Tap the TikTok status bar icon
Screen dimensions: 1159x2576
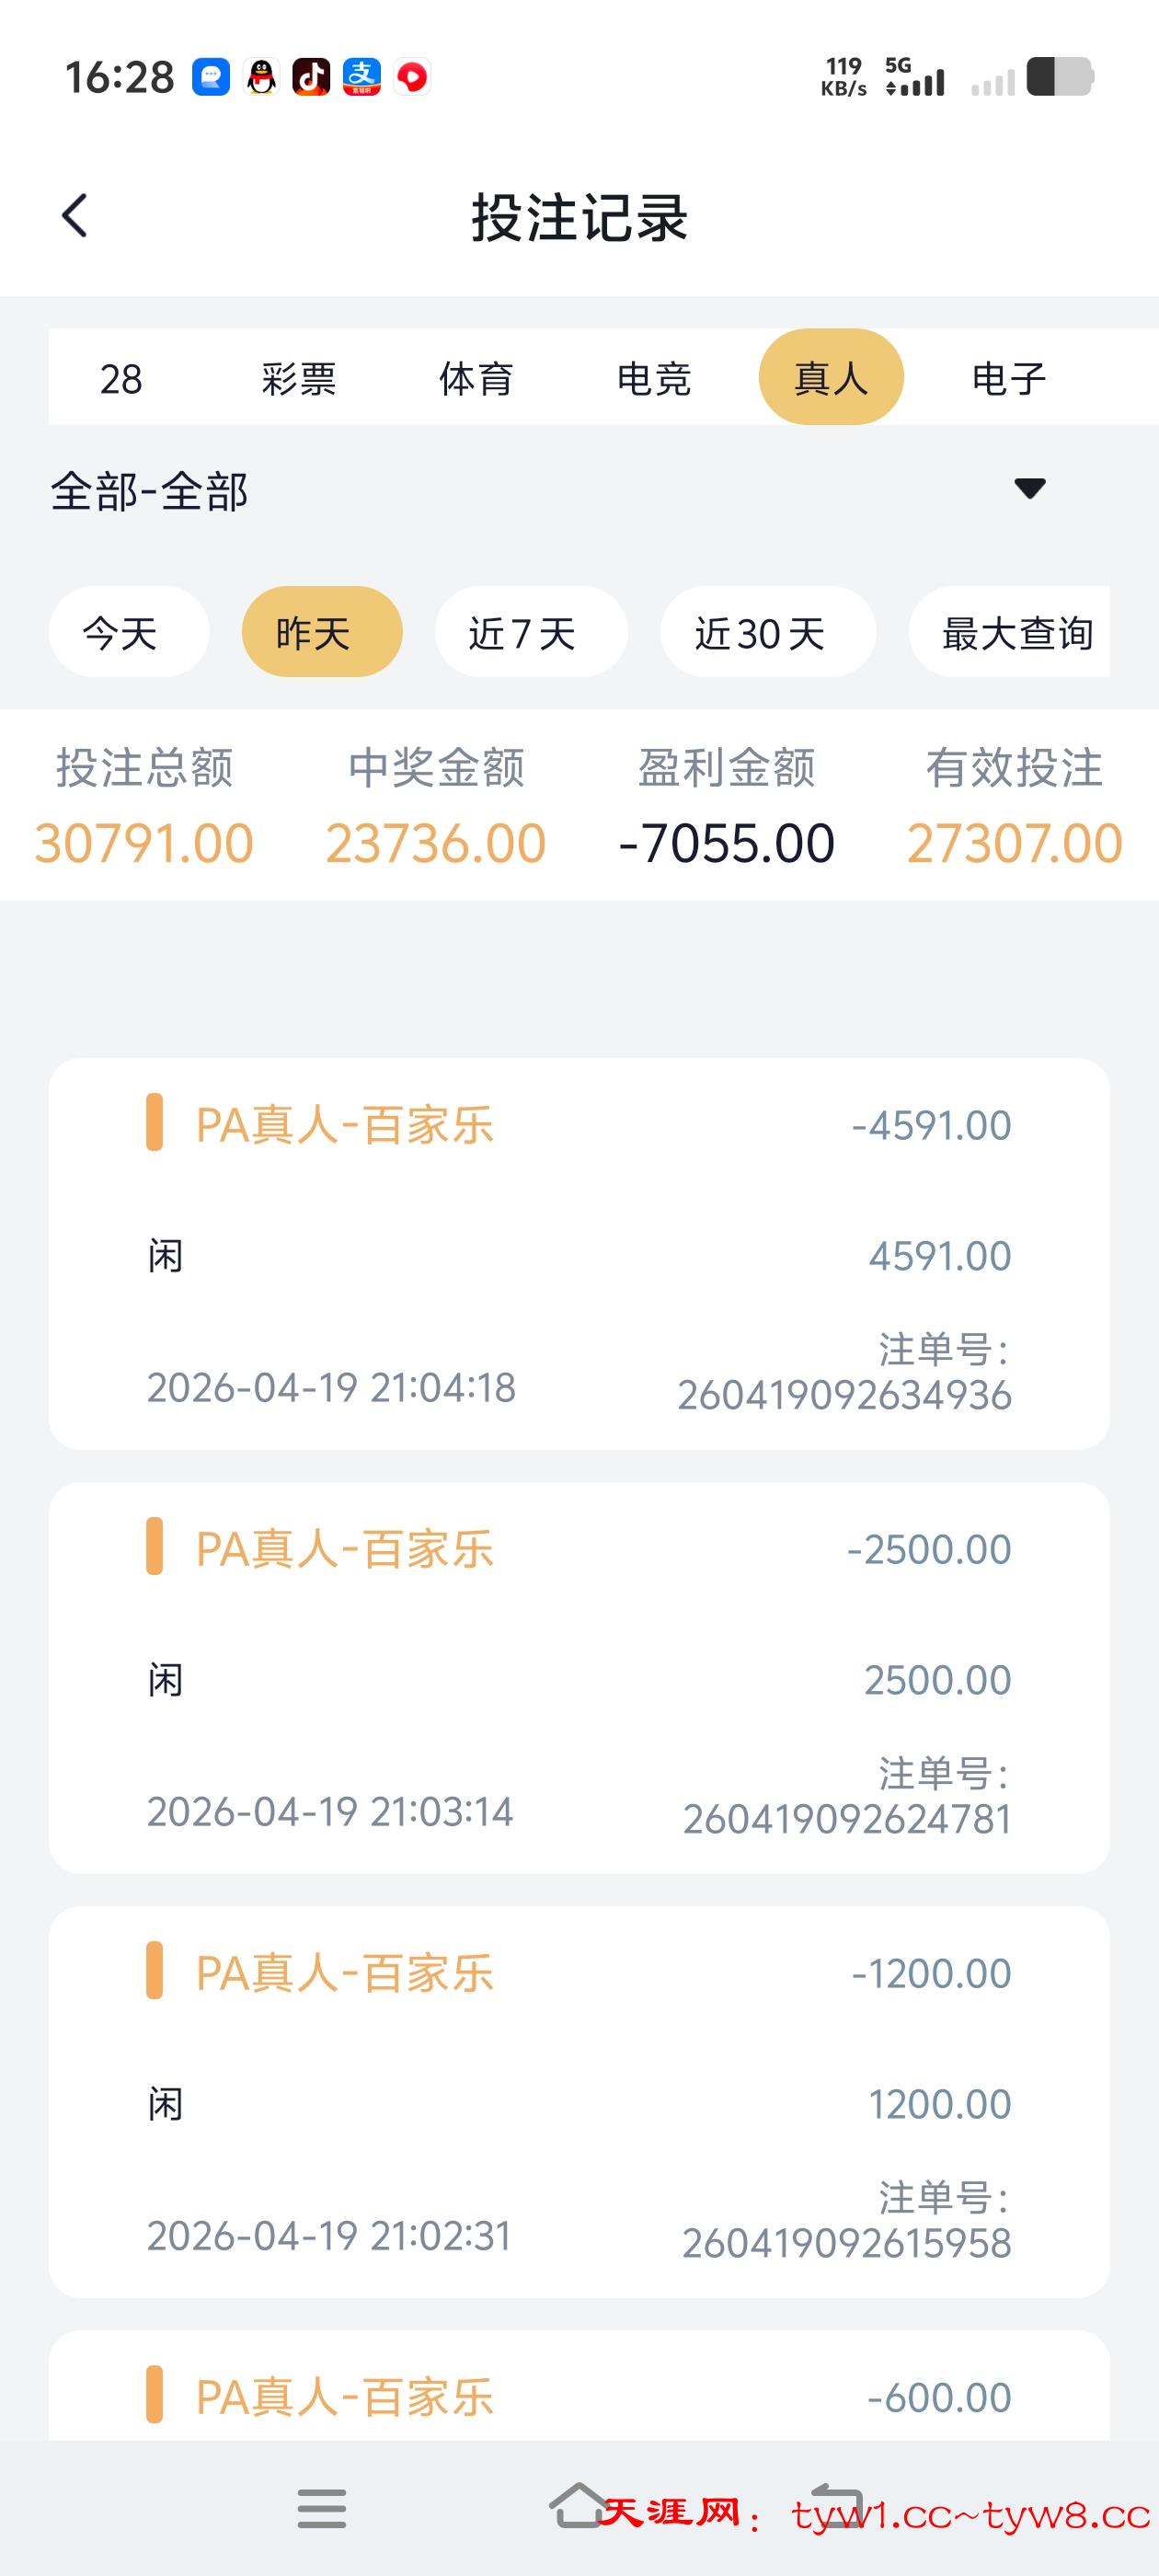311,77
